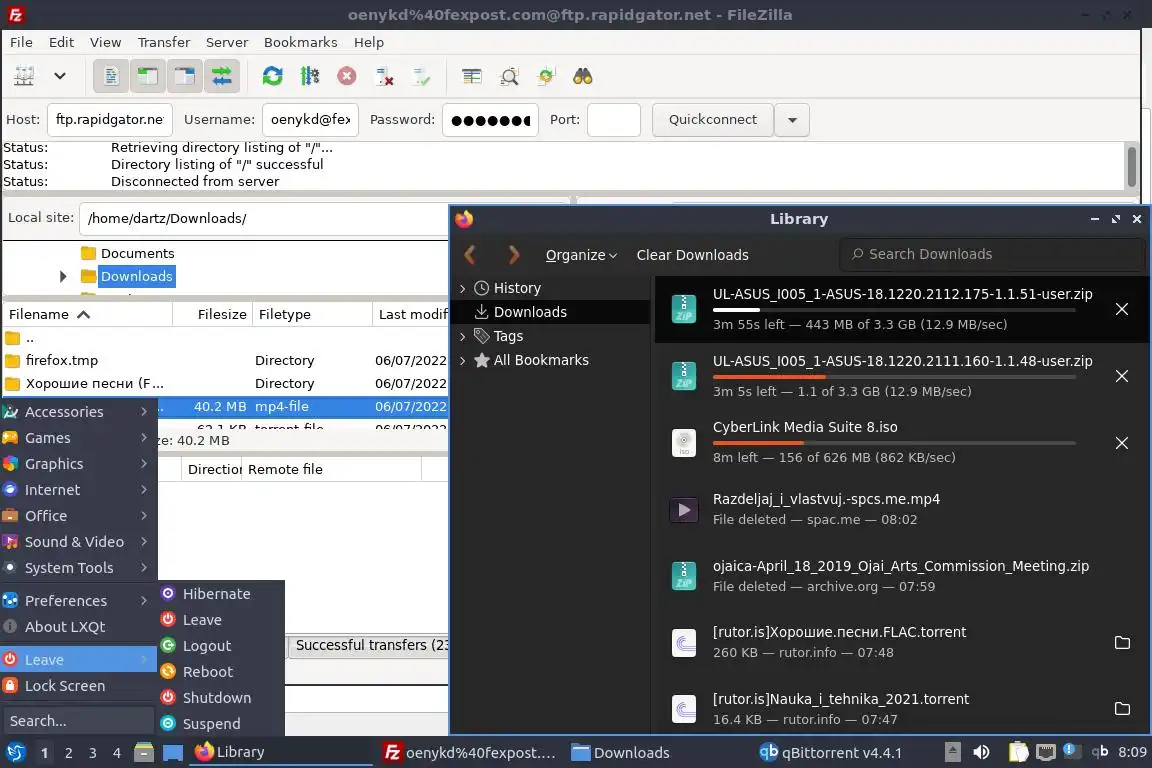
Task: Toggle the transfer queue display
Action: pyautogui.click(x=221, y=76)
